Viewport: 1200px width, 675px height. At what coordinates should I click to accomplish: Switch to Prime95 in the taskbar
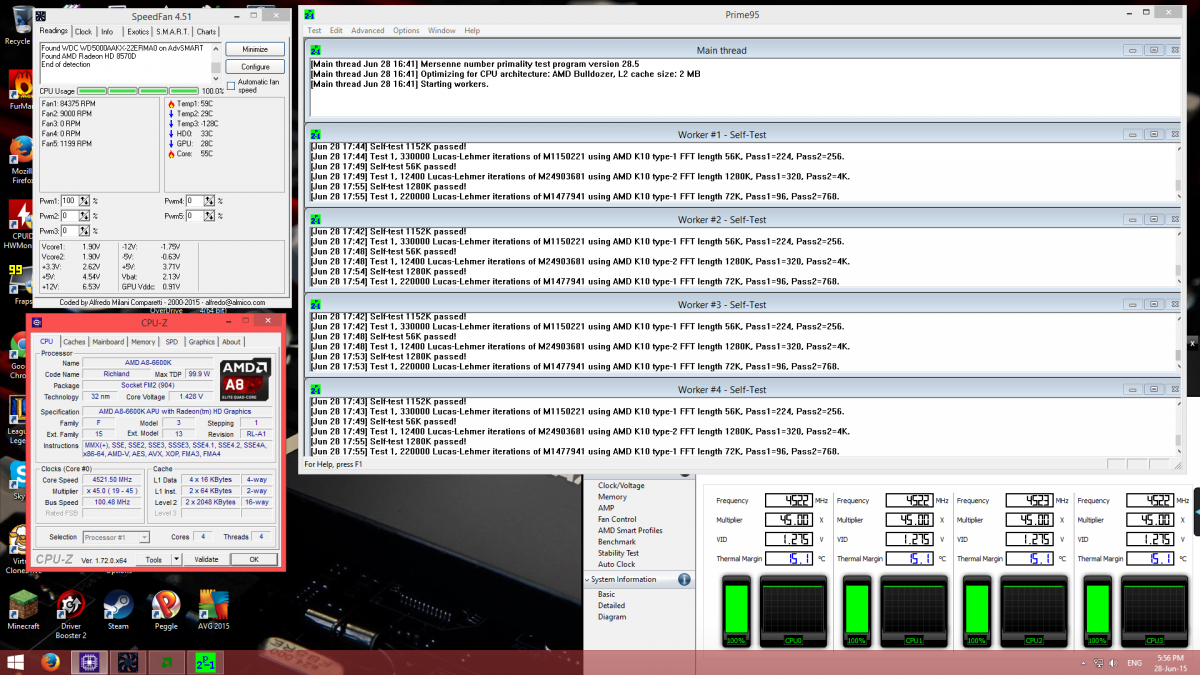(x=206, y=662)
